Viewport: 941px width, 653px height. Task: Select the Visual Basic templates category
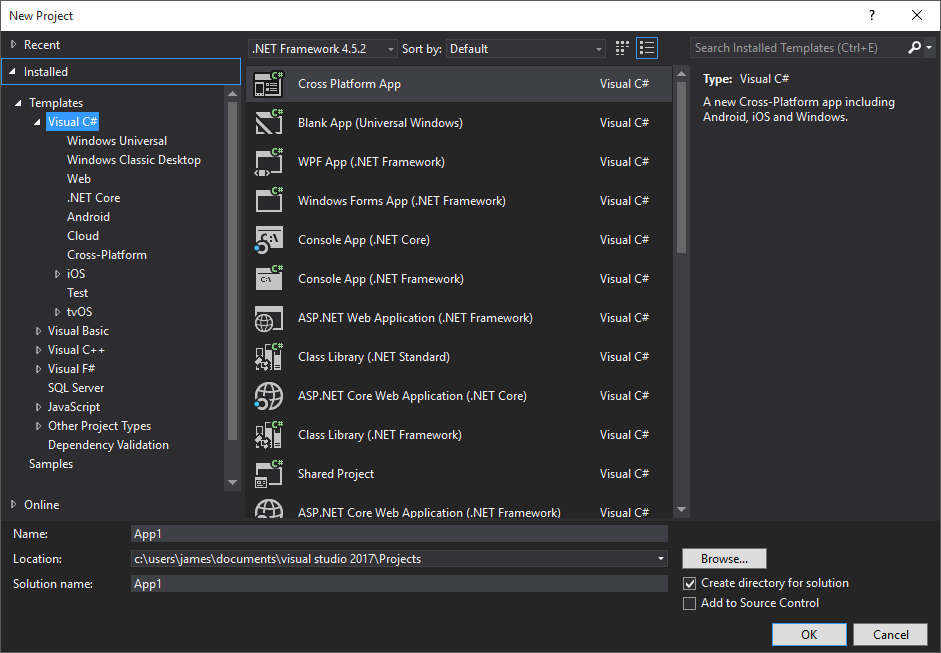coord(78,330)
